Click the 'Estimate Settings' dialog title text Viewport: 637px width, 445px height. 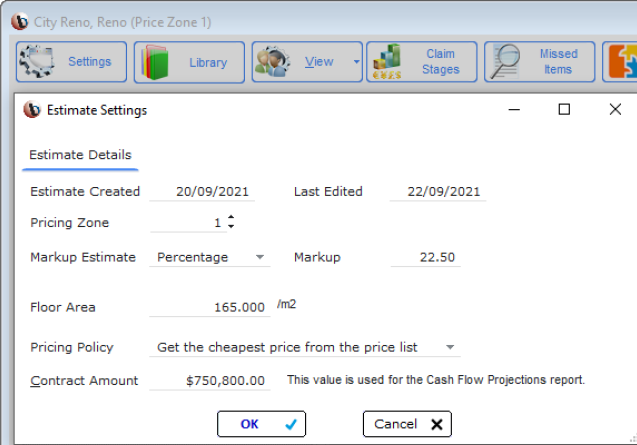coord(97,110)
